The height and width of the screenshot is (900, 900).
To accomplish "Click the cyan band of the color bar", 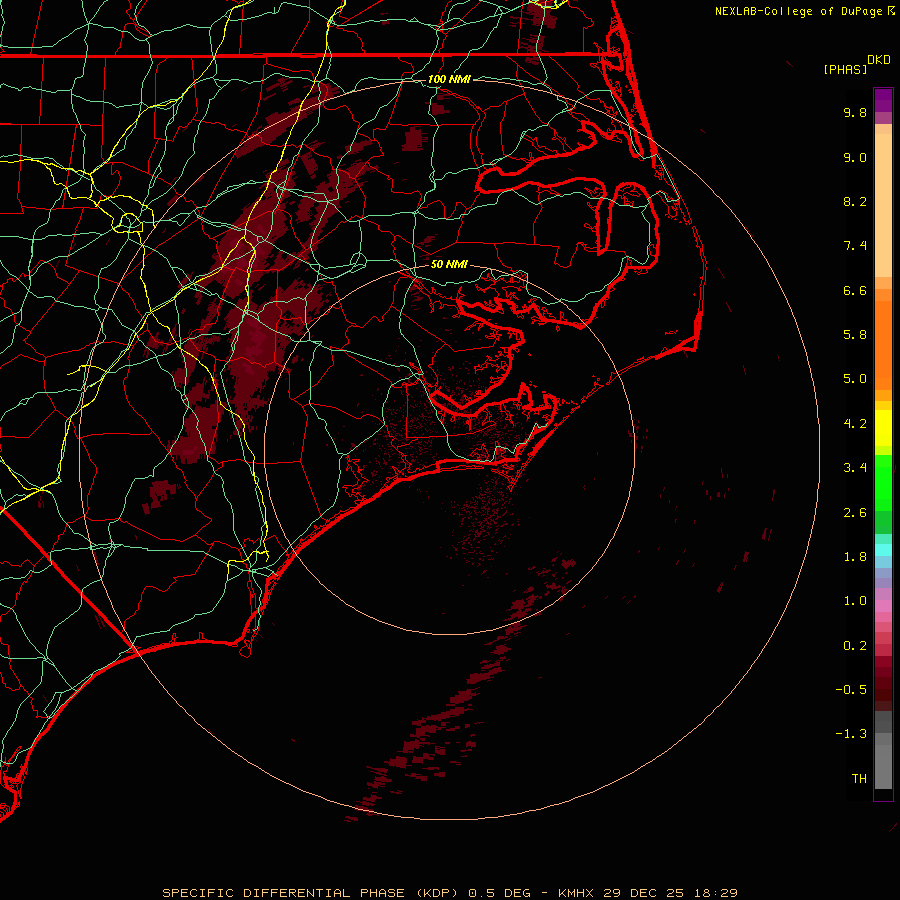I will point(883,549).
